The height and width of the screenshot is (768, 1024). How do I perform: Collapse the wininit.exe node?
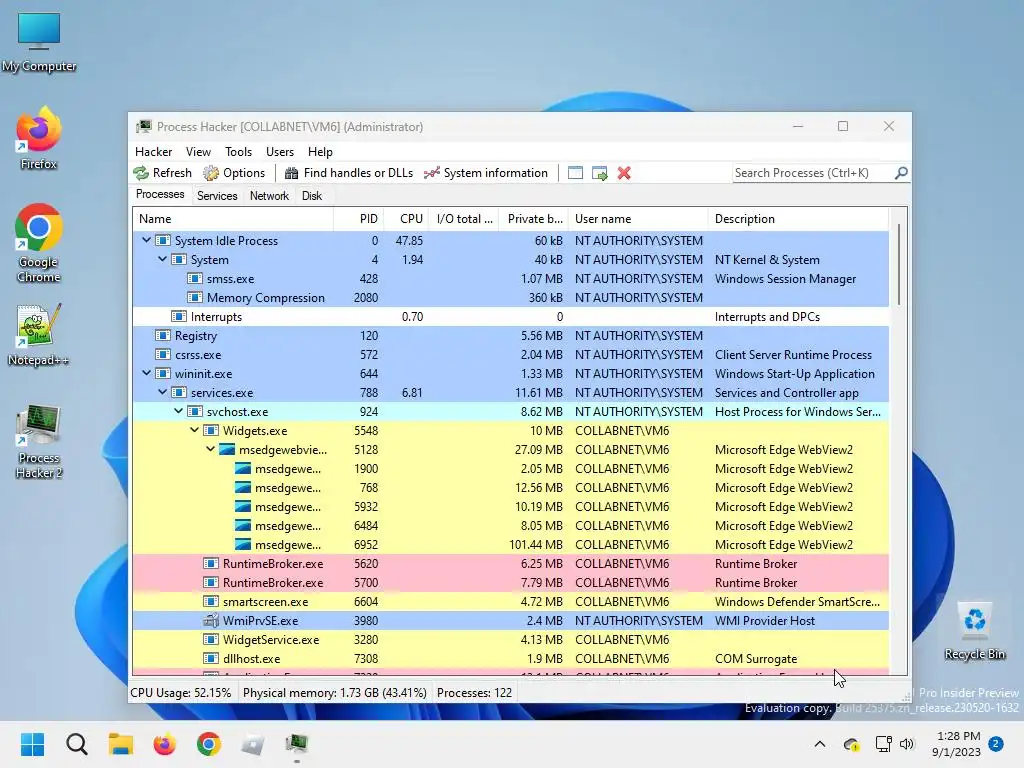(146, 374)
